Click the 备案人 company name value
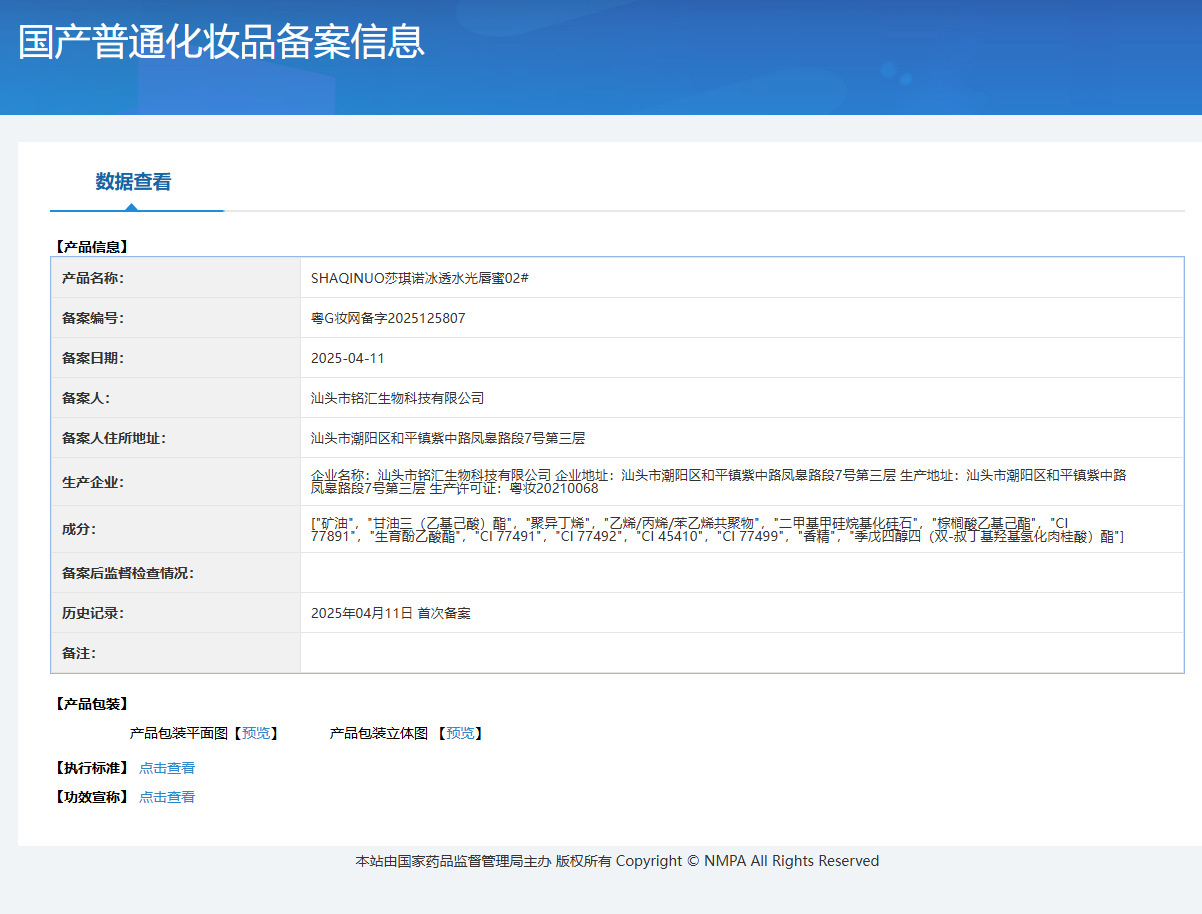This screenshot has width=1202, height=914. 397,398
